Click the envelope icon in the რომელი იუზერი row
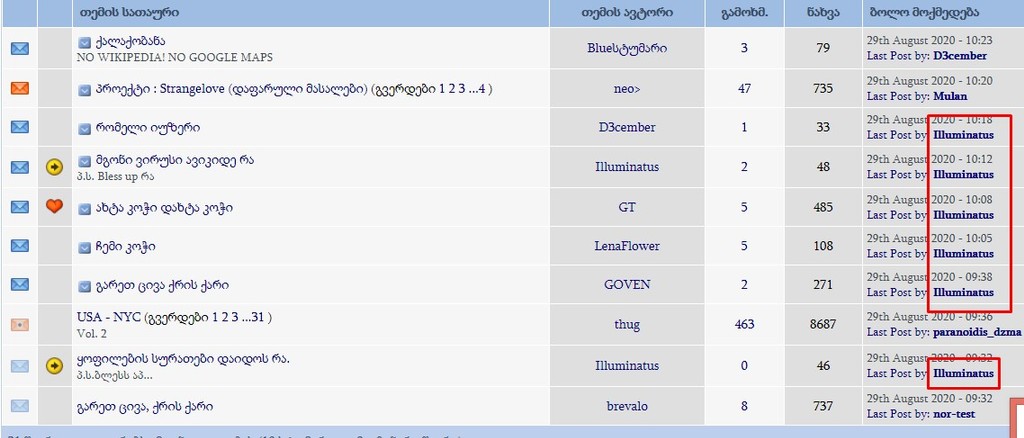The width and height of the screenshot is (1024, 438). click(x=20, y=127)
